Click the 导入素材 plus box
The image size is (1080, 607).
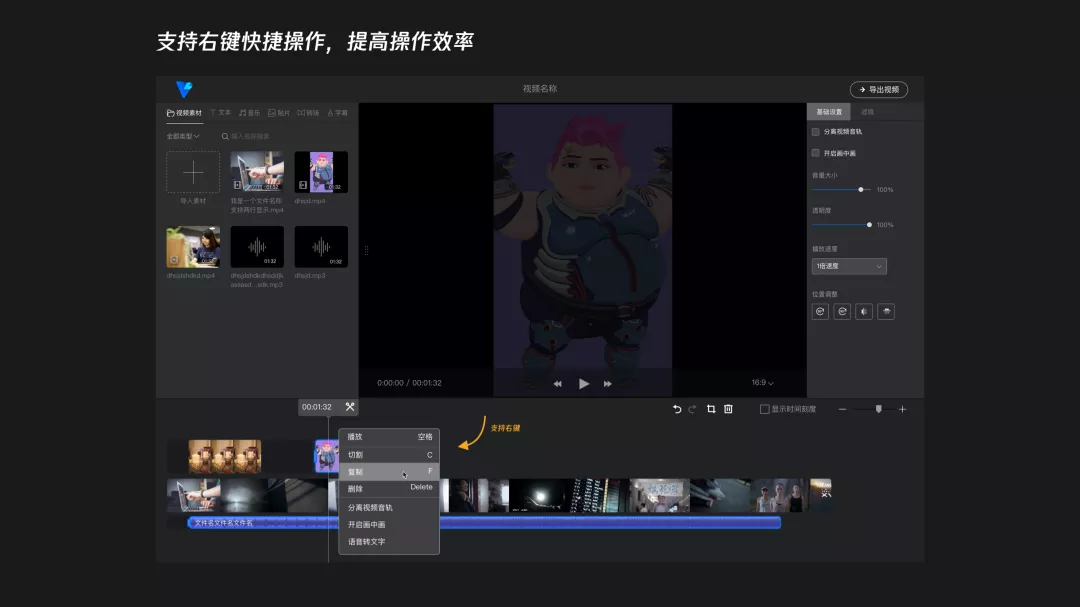pyautogui.click(x=193, y=172)
